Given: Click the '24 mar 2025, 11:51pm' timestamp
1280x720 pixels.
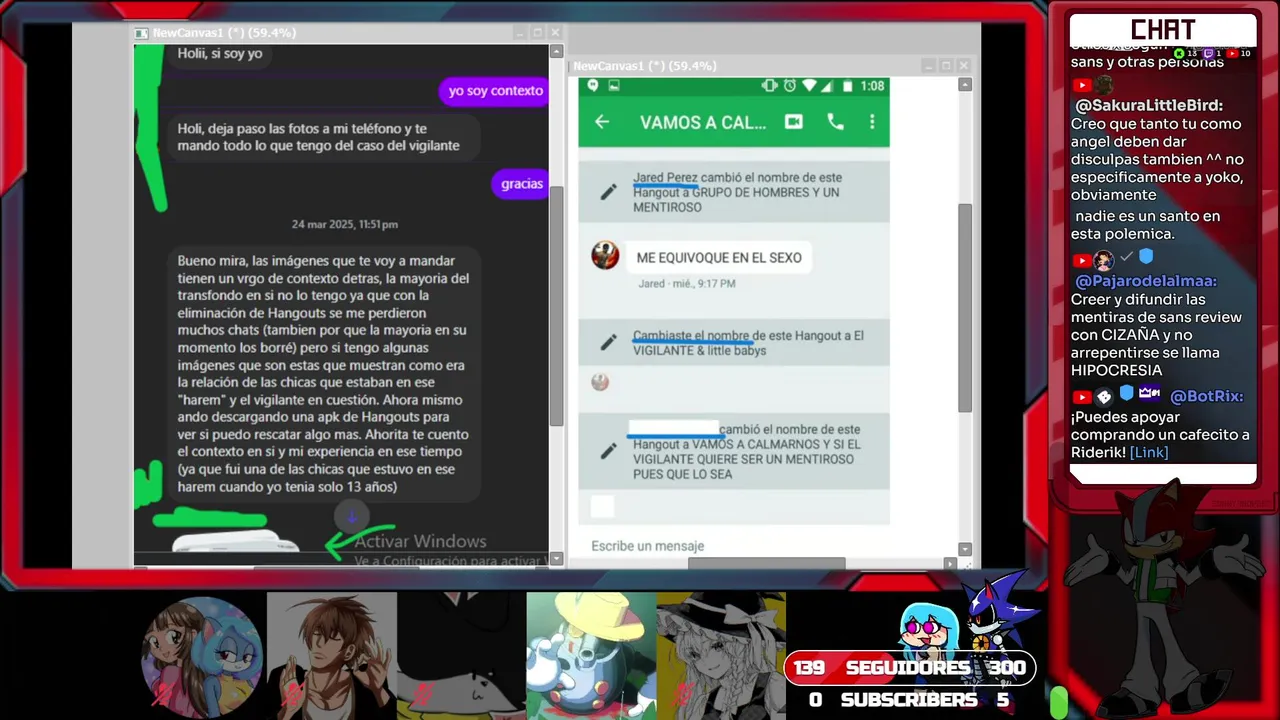Looking at the screenshot, I should pos(345,224).
